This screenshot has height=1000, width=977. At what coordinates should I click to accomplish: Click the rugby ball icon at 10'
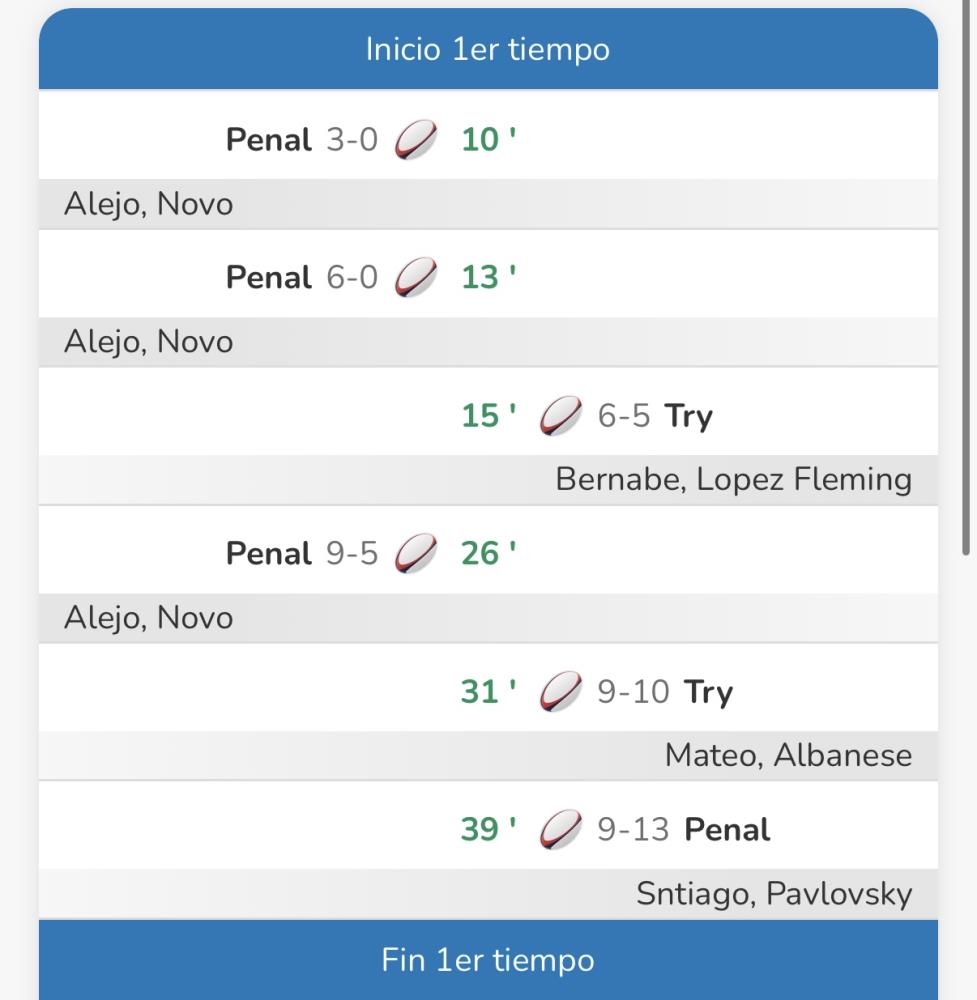tap(416, 140)
